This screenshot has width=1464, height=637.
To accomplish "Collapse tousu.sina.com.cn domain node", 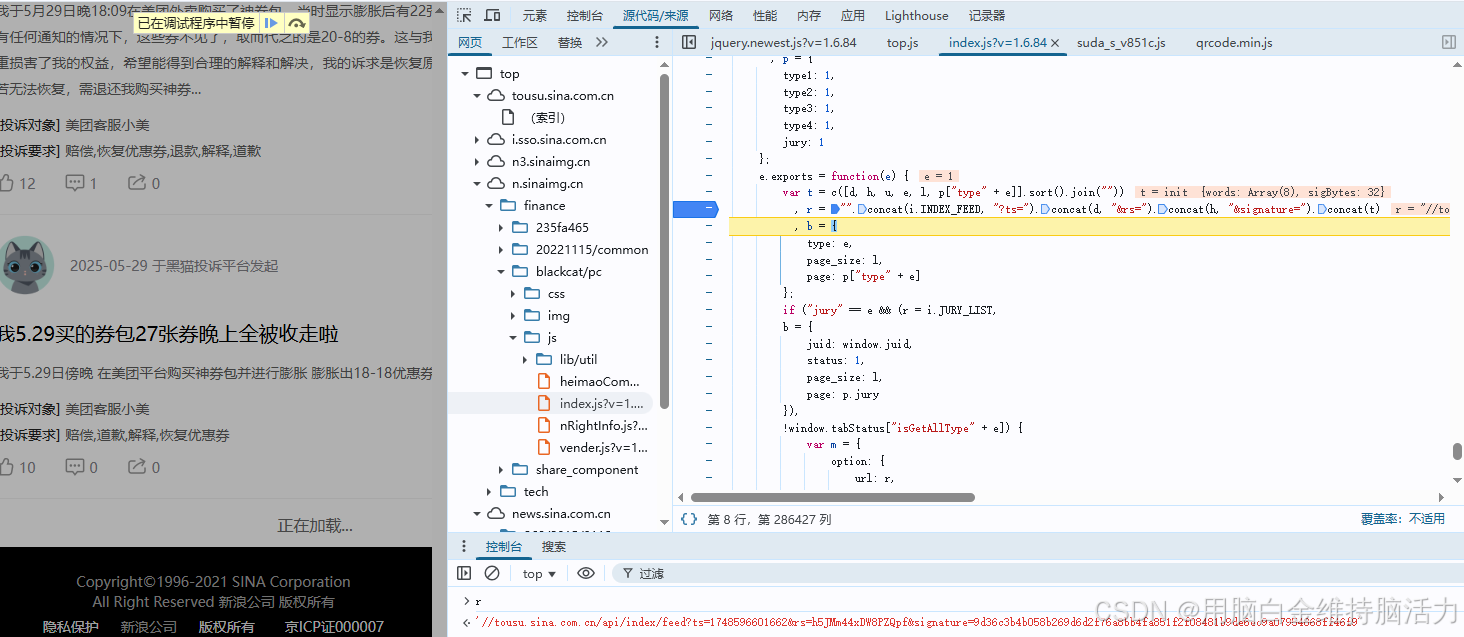I will tap(477, 96).
